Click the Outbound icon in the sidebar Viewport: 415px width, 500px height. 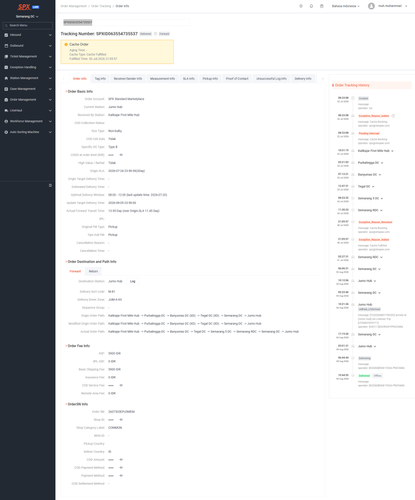point(6,46)
